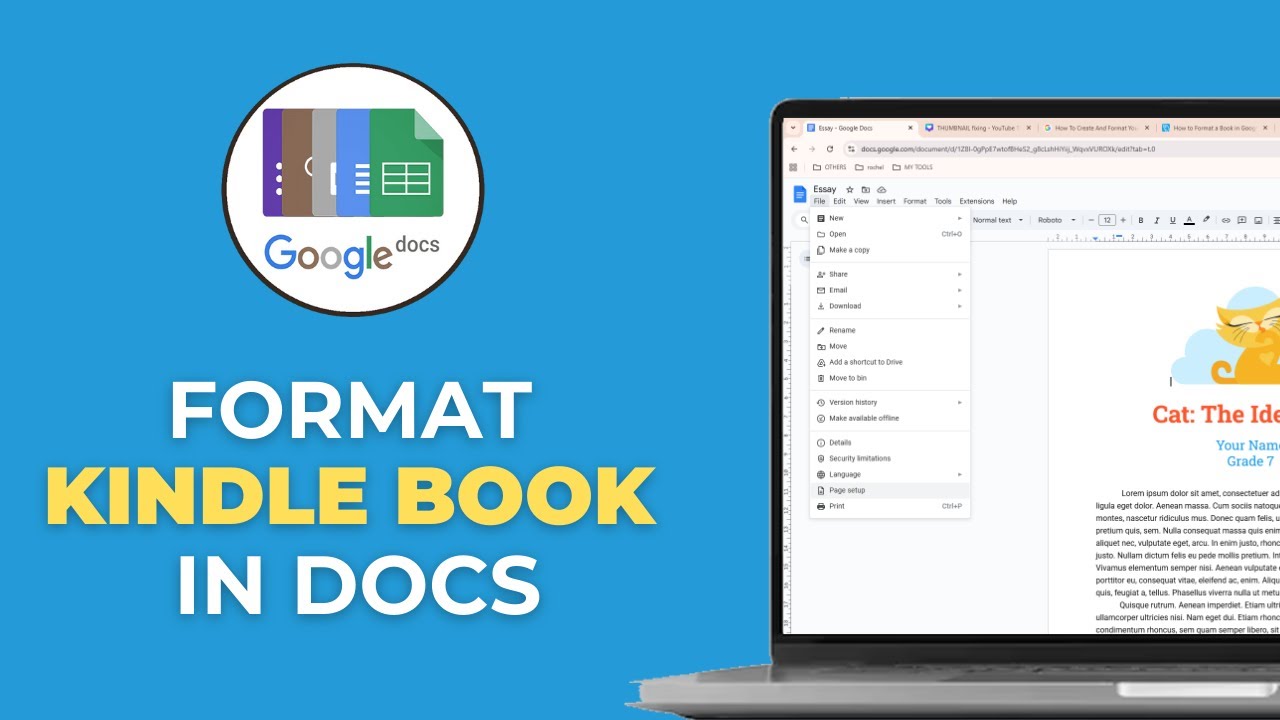Toggle underline formatting
This screenshot has height=720, width=1280.
tap(1173, 220)
